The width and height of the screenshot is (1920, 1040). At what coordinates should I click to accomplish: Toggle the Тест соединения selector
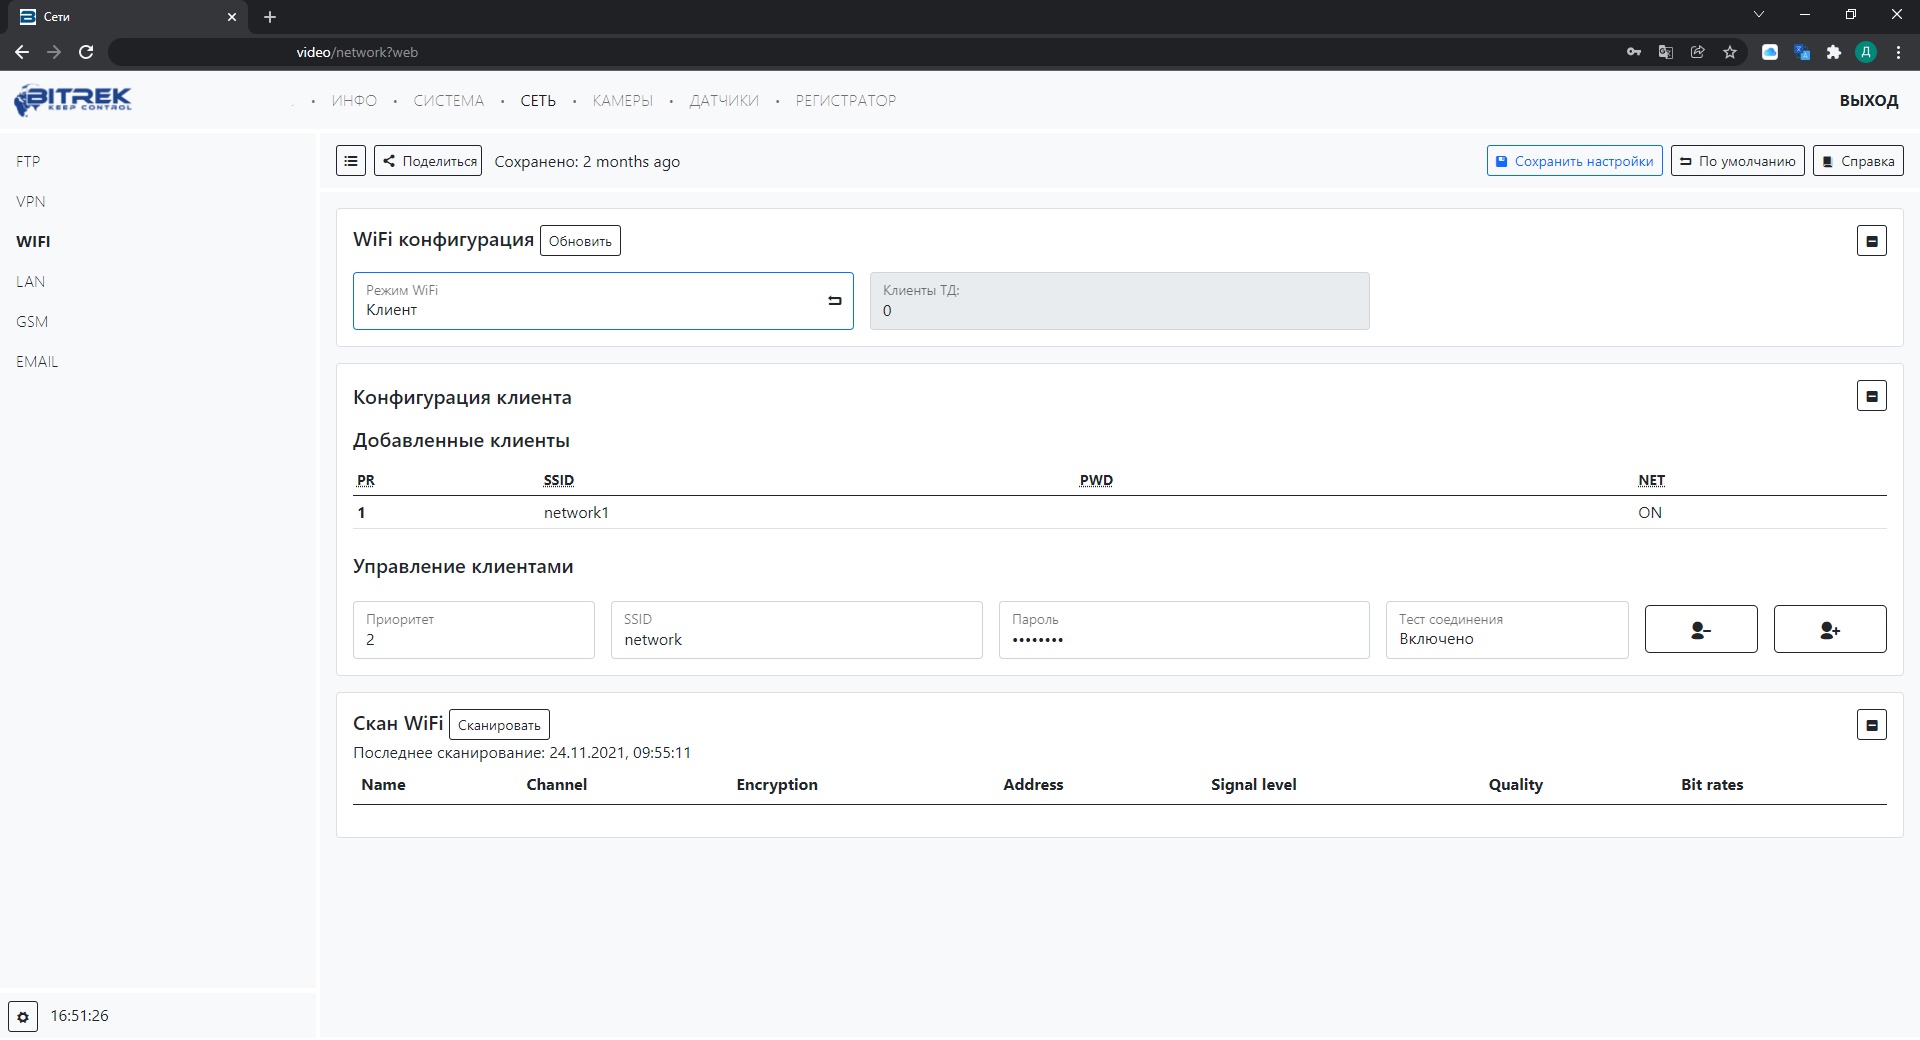tap(1506, 630)
